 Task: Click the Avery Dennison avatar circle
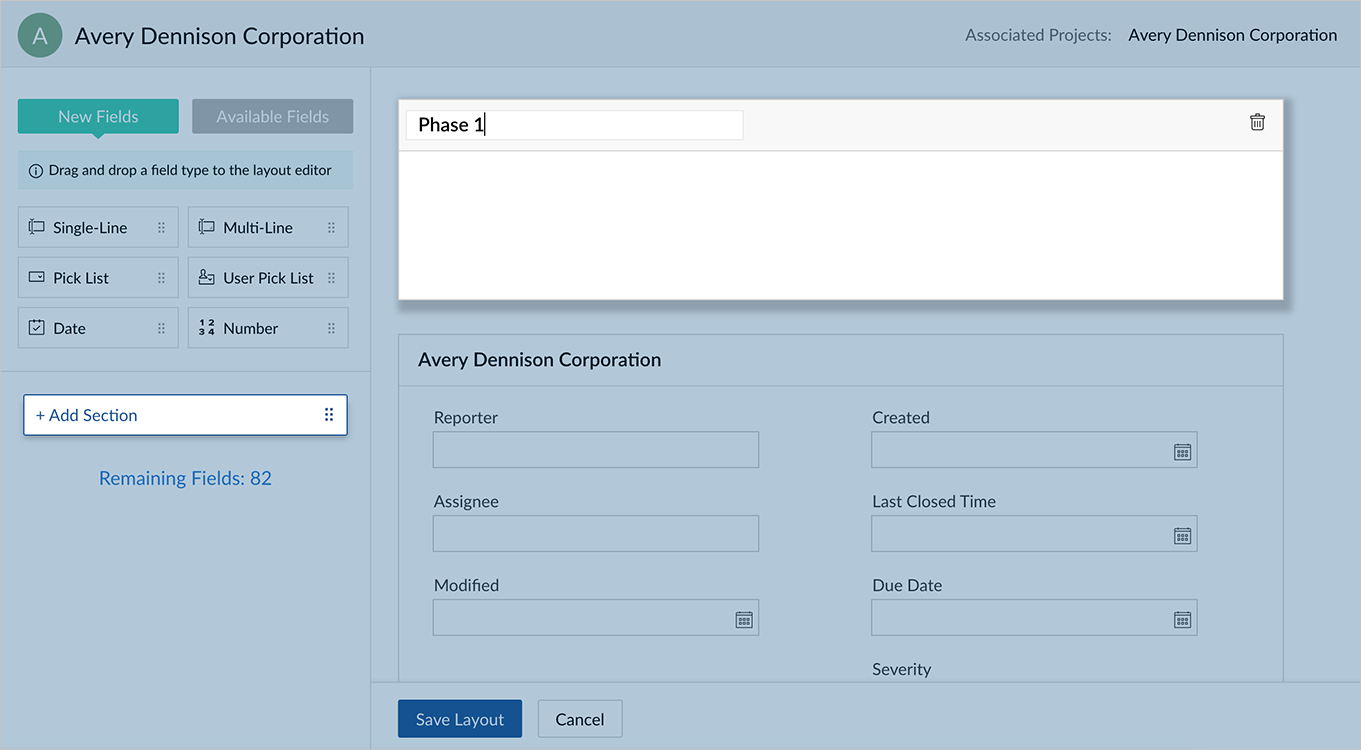[40, 36]
